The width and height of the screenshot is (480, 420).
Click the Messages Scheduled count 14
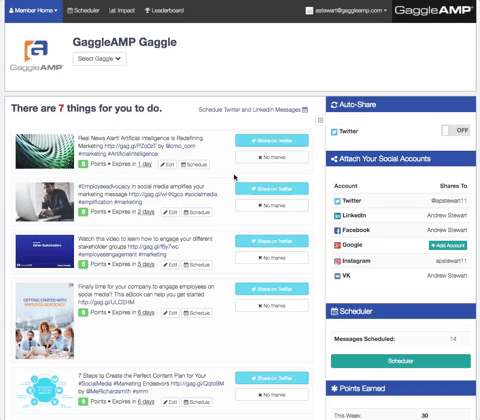tap(453, 339)
